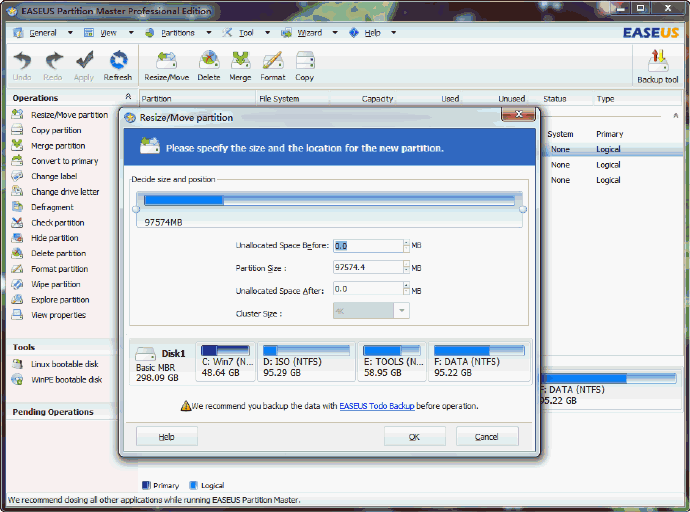Confirm resize with OK button
This screenshot has width=690, height=512.
pyautogui.click(x=415, y=437)
